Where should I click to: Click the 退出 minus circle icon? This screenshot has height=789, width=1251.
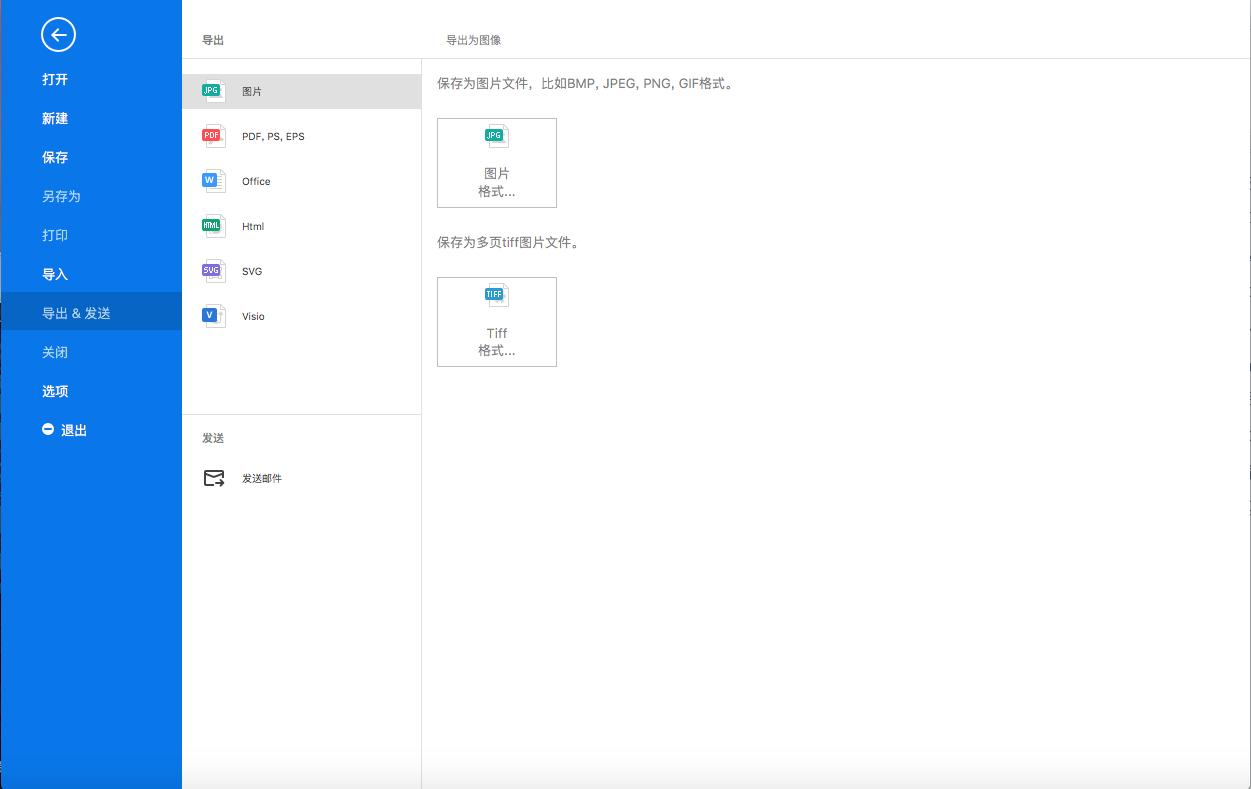(x=48, y=429)
